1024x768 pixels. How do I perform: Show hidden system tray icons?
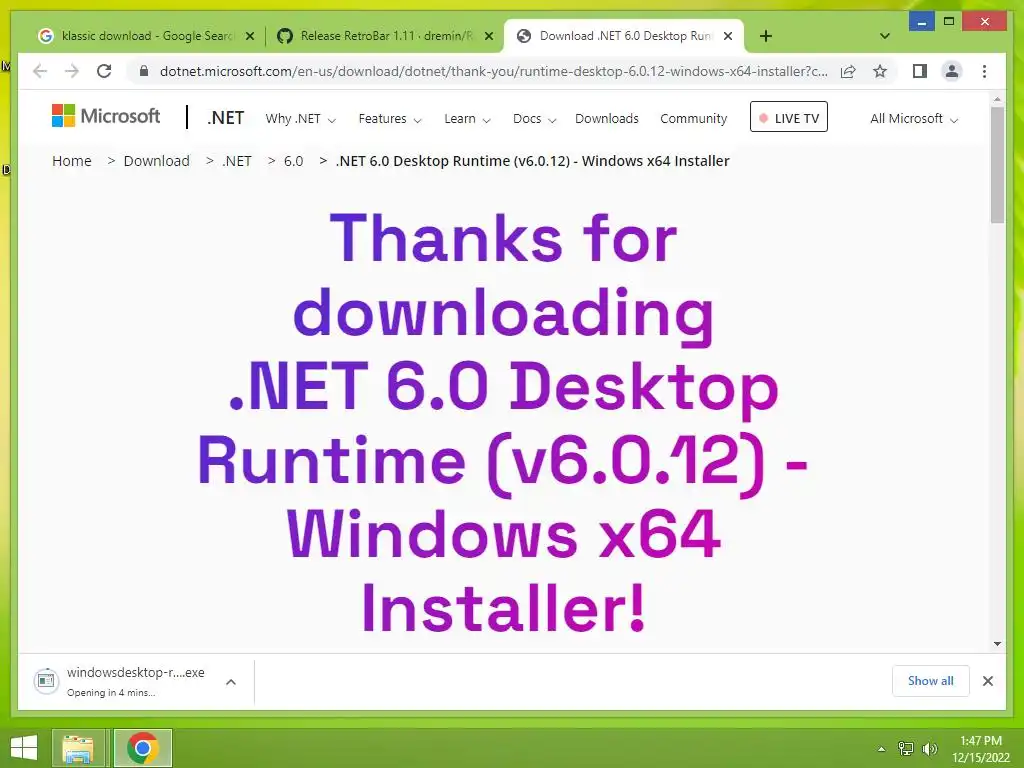[x=882, y=749]
